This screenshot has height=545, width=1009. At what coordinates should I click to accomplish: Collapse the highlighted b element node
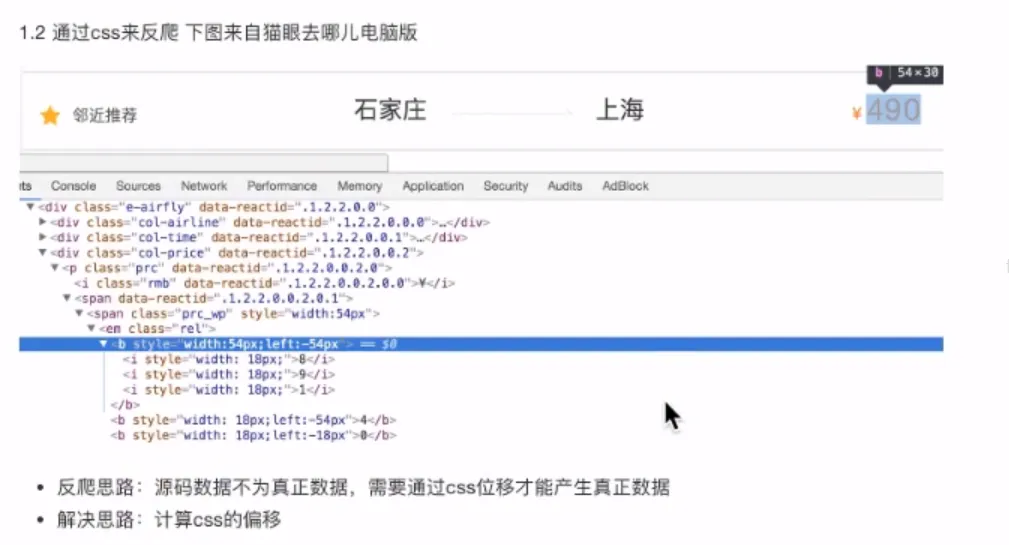[x=103, y=344]
